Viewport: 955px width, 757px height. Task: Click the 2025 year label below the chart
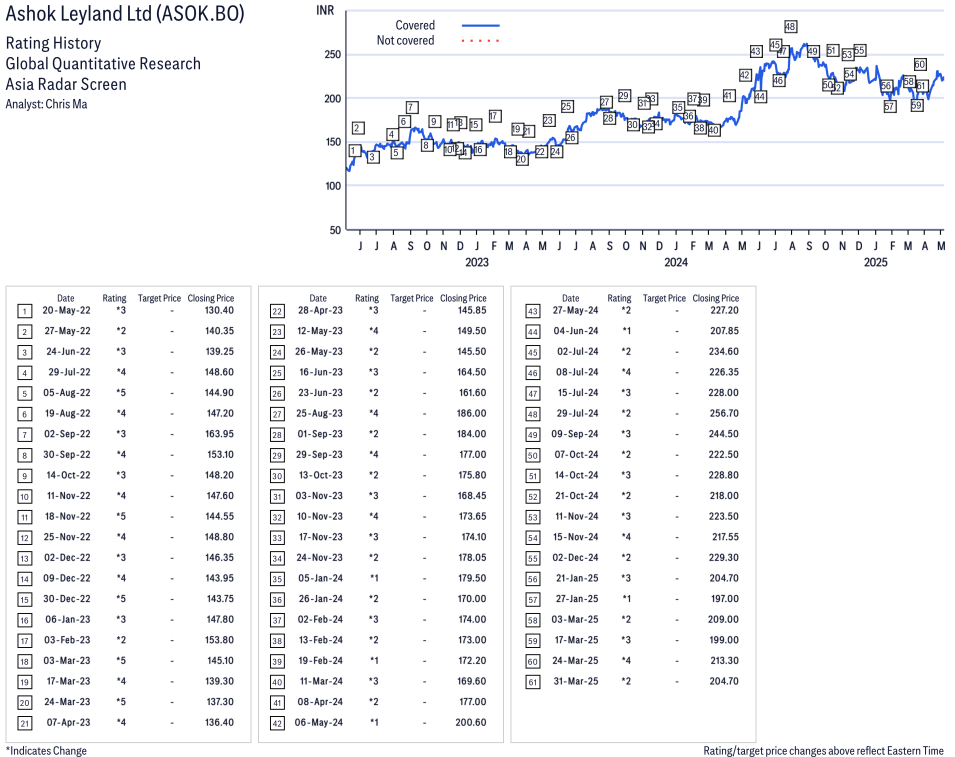point(876,262)
